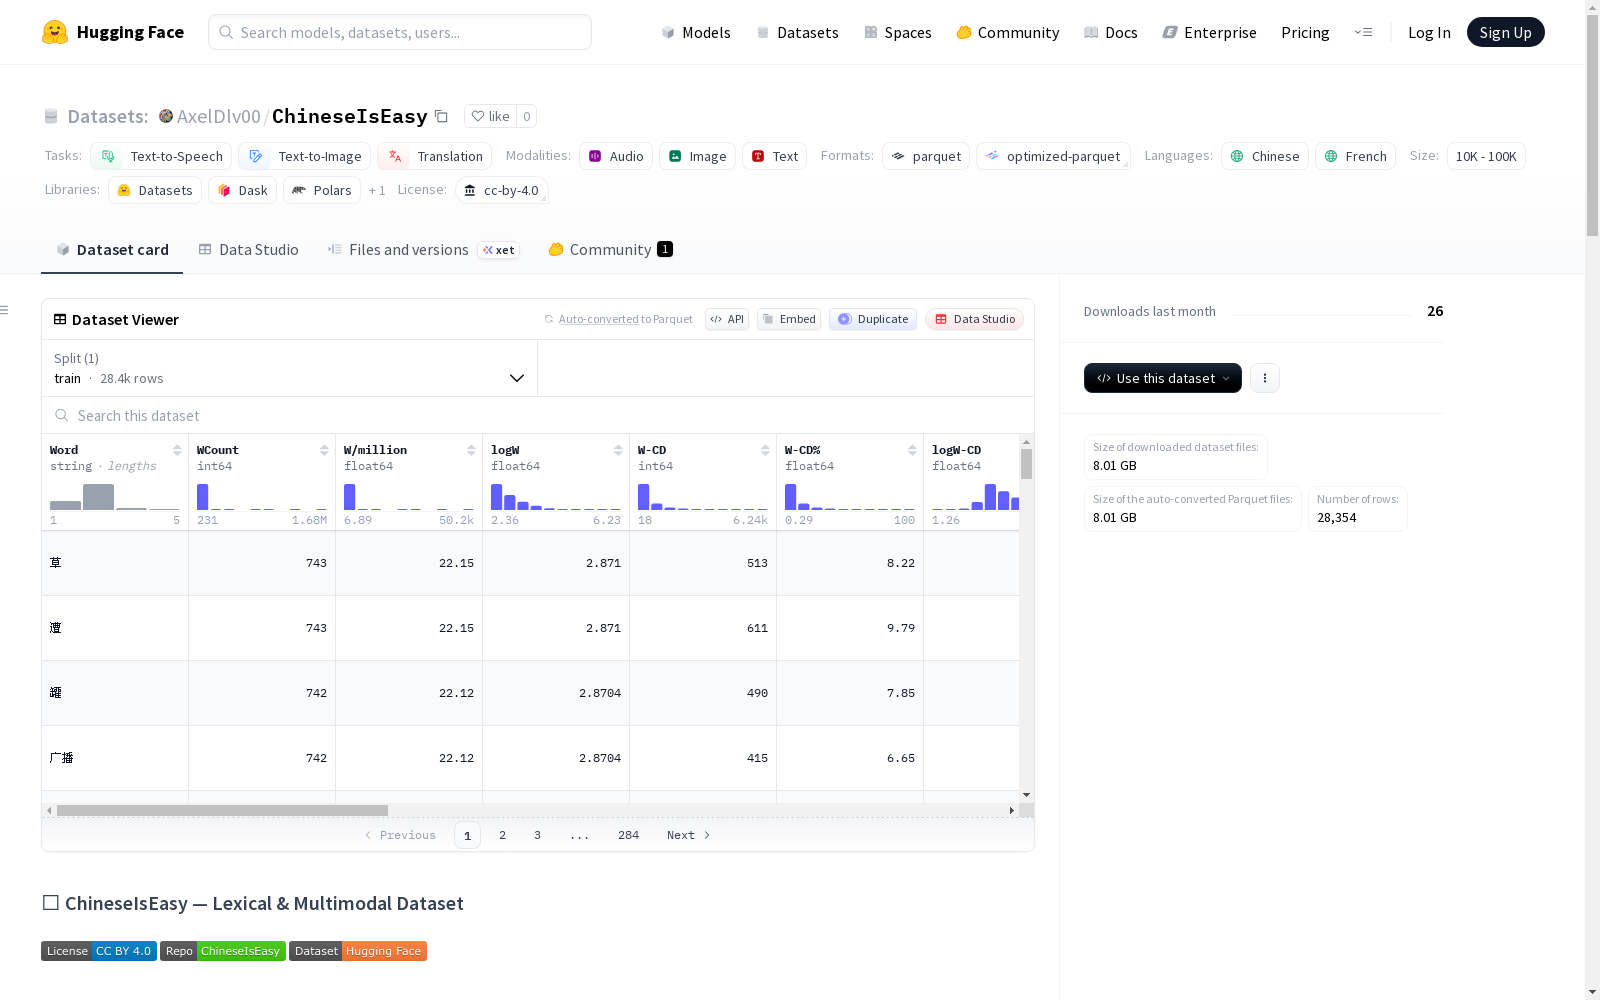This screenshot has width=1600, height=1000.
Task: Click the sort arrows on the W-CD column
Action: click(765, 450)
